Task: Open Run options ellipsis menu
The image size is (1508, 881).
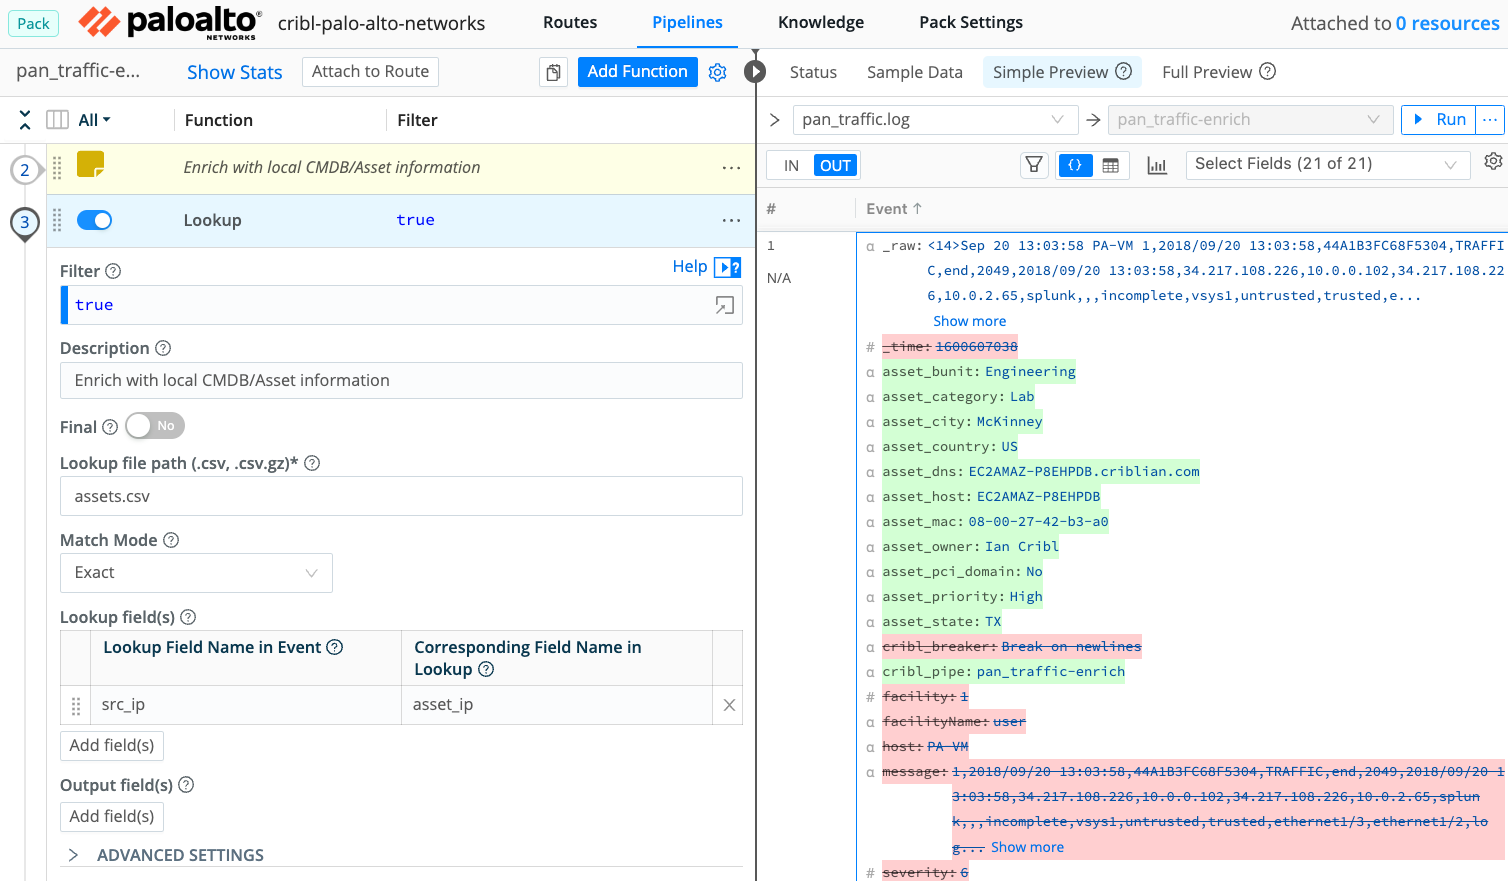Action: point(1490,119)
